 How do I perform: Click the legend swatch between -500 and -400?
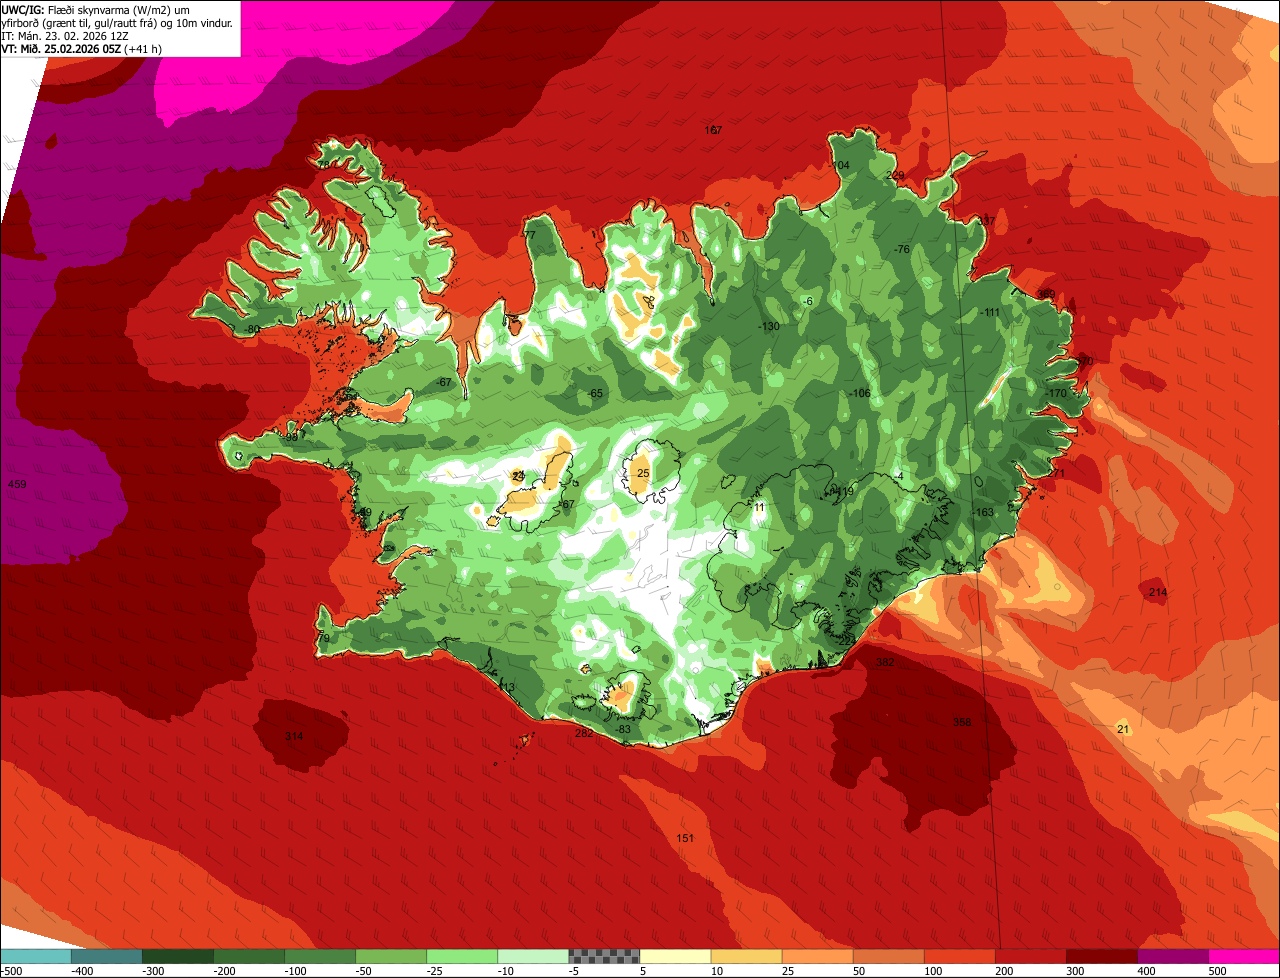point(36,956)
